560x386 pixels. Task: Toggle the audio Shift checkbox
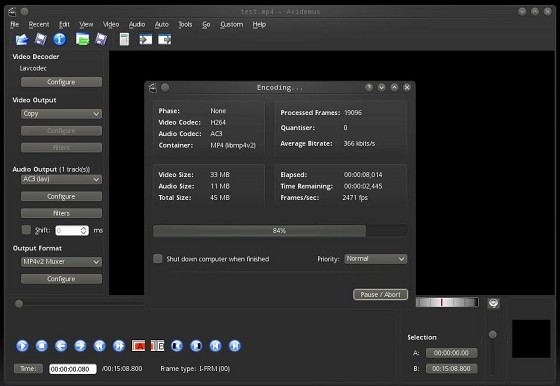[26, 230]
